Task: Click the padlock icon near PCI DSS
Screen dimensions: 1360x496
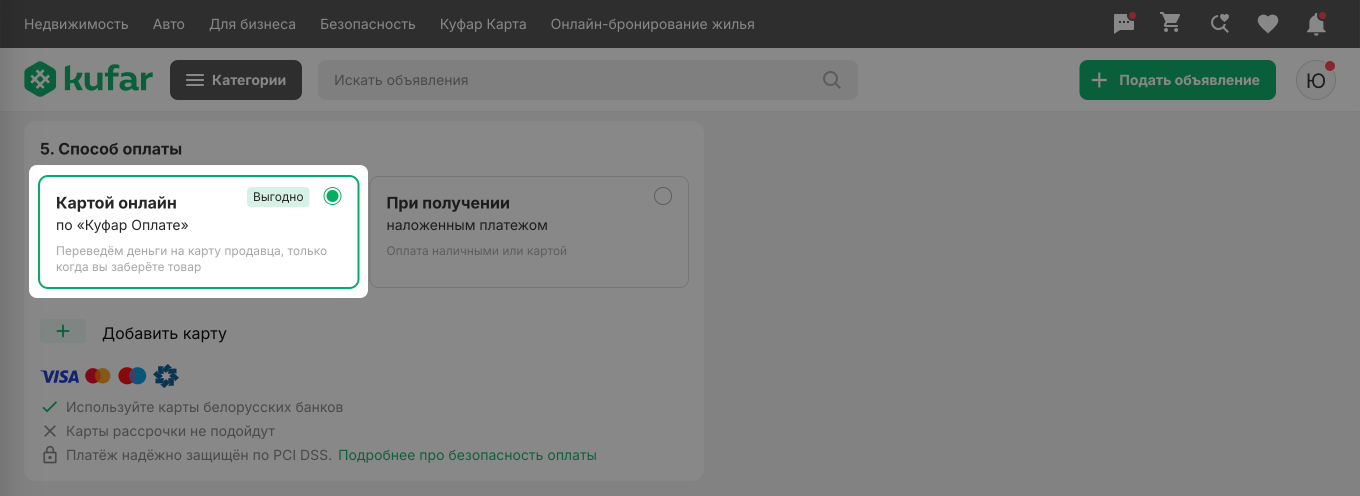Action: pyautogui.click(x=50, y=455)
